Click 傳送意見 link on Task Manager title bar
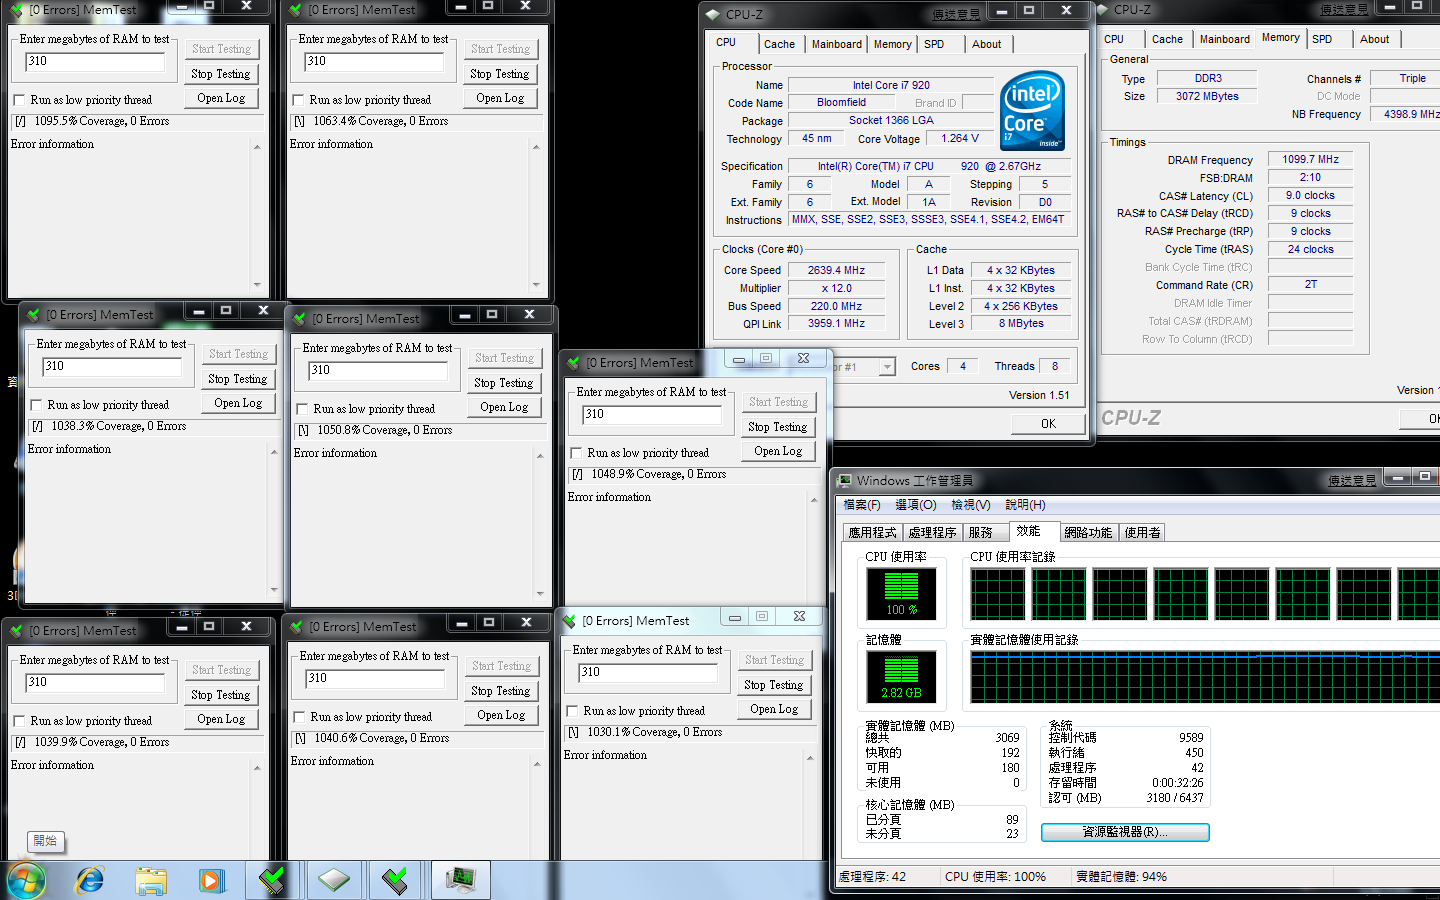Screen dimensions: 1440x900 click(x=1352, y=481)
